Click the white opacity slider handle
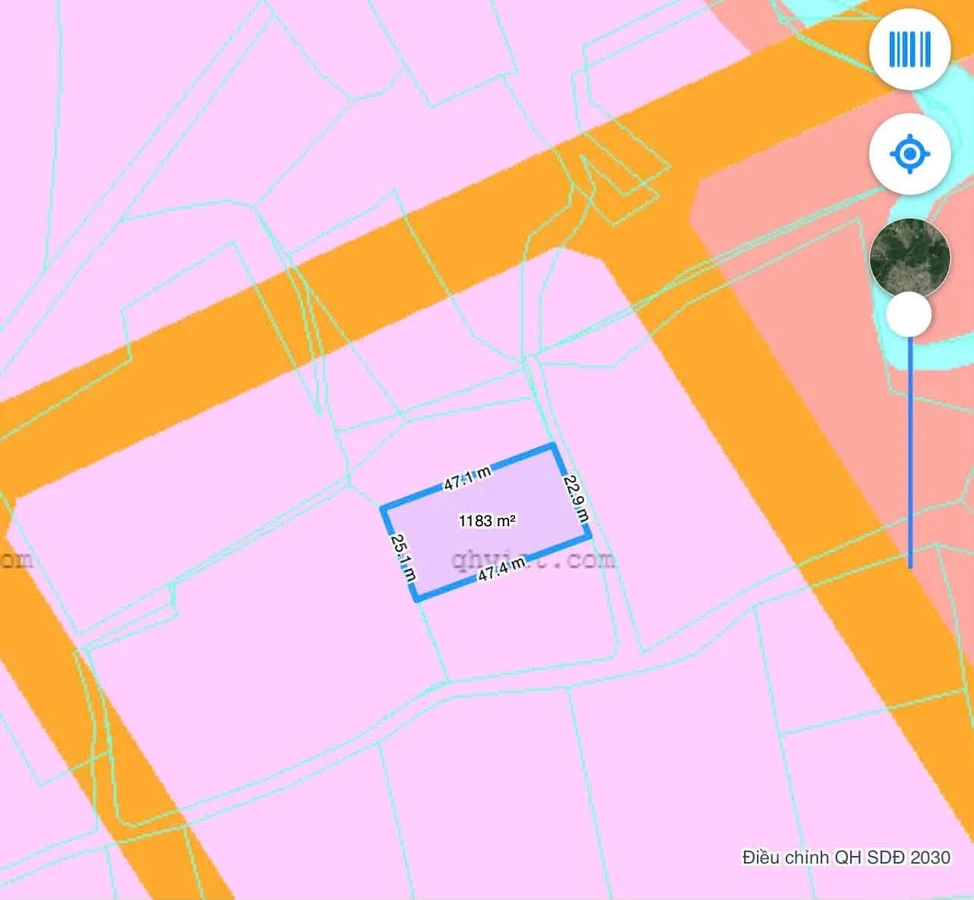 click(909, 315)
